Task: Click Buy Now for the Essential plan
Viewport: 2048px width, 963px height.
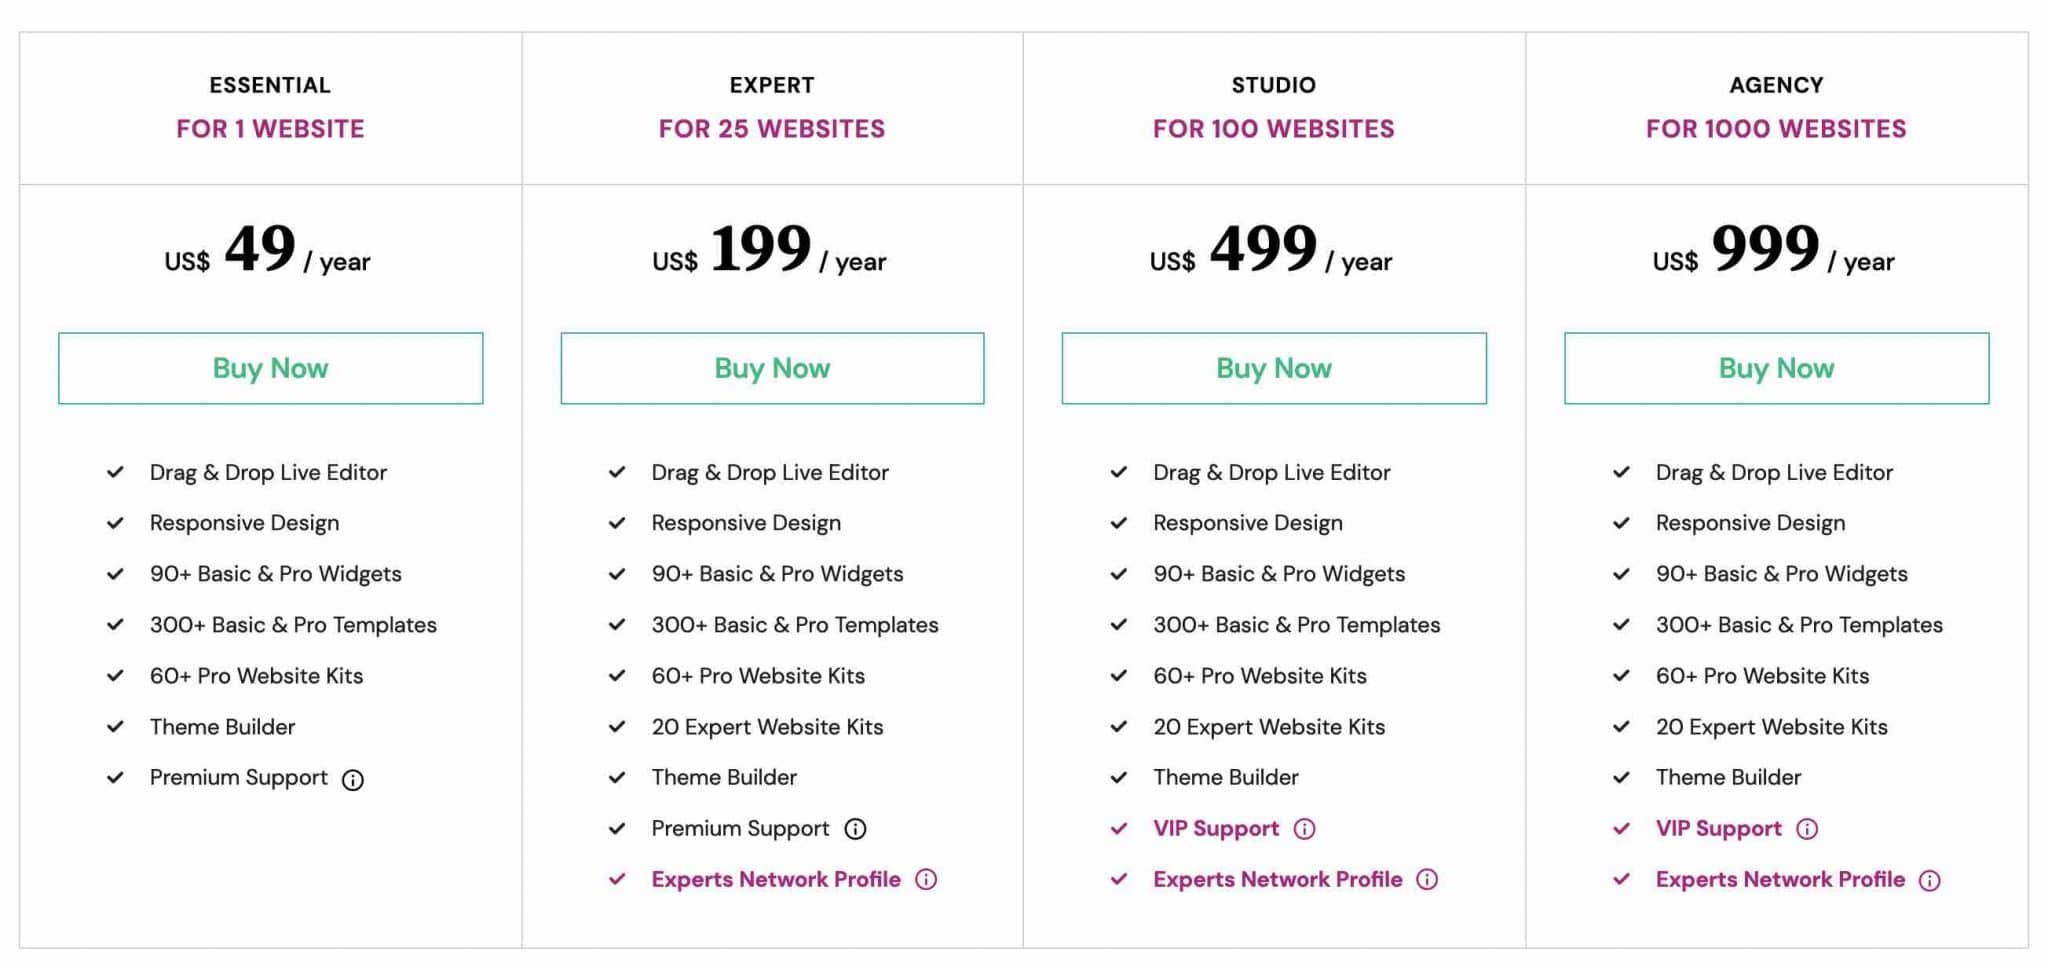Action: point(270,368)
